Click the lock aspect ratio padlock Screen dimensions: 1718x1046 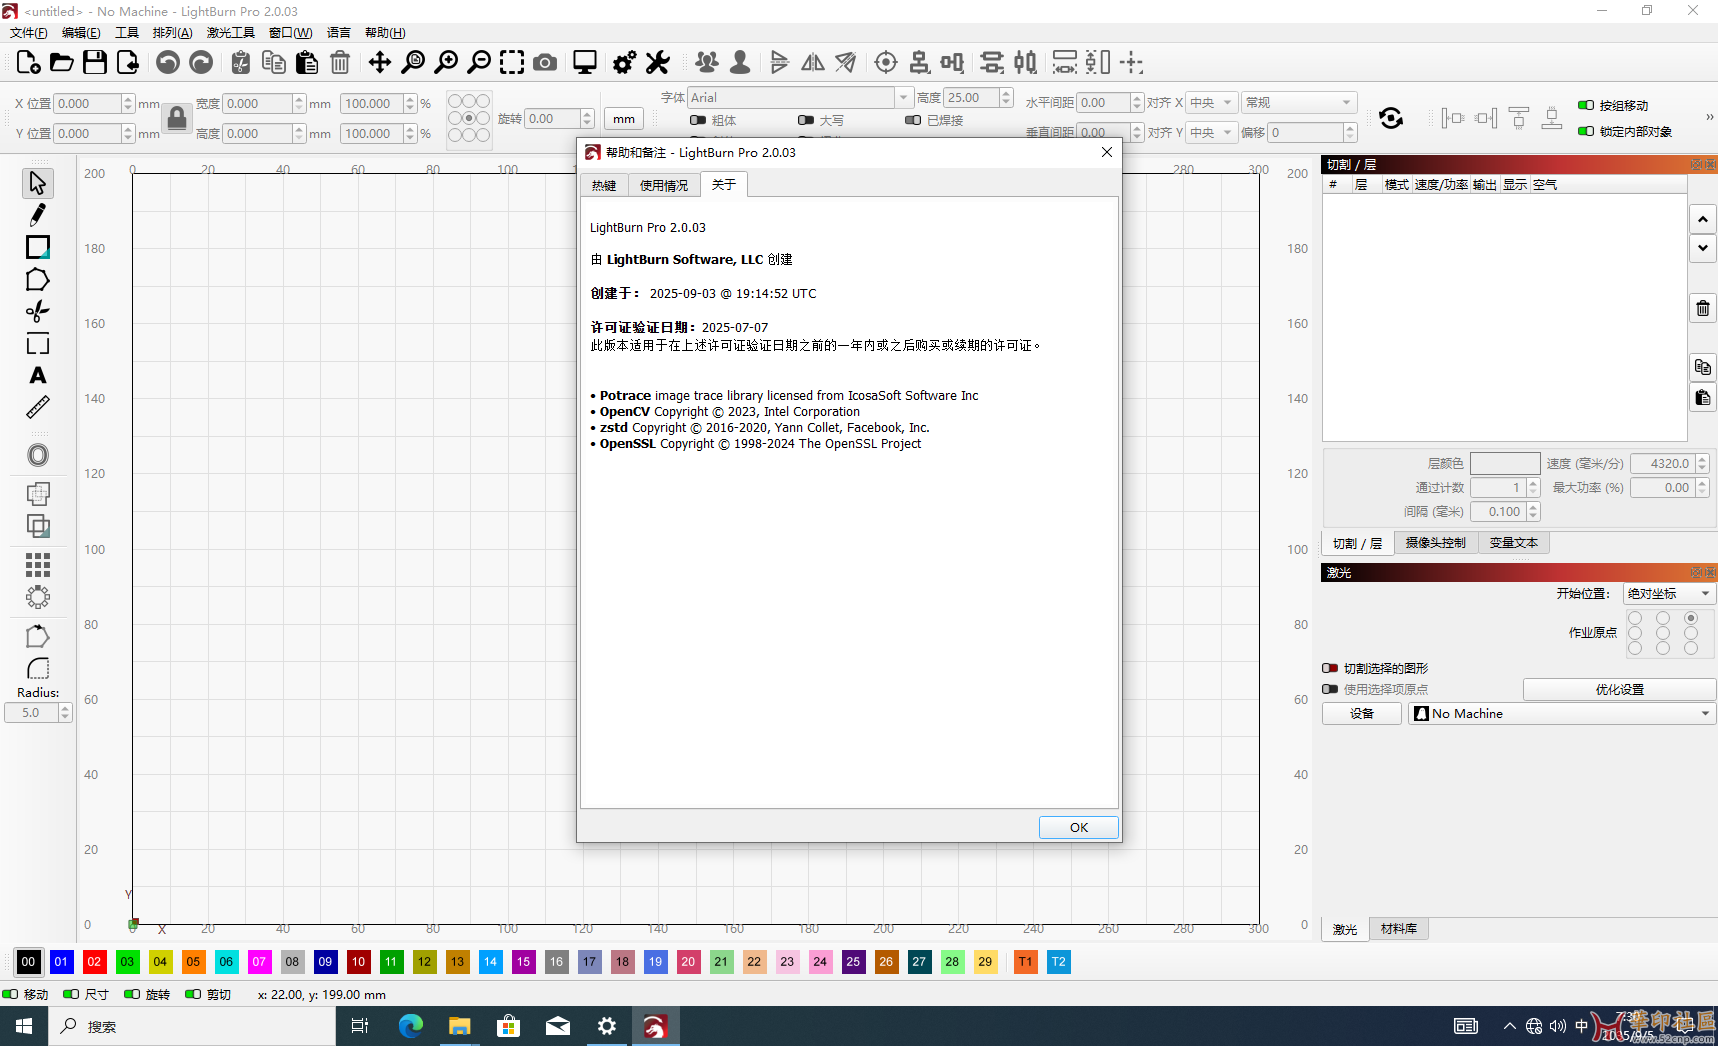point(177,118)
